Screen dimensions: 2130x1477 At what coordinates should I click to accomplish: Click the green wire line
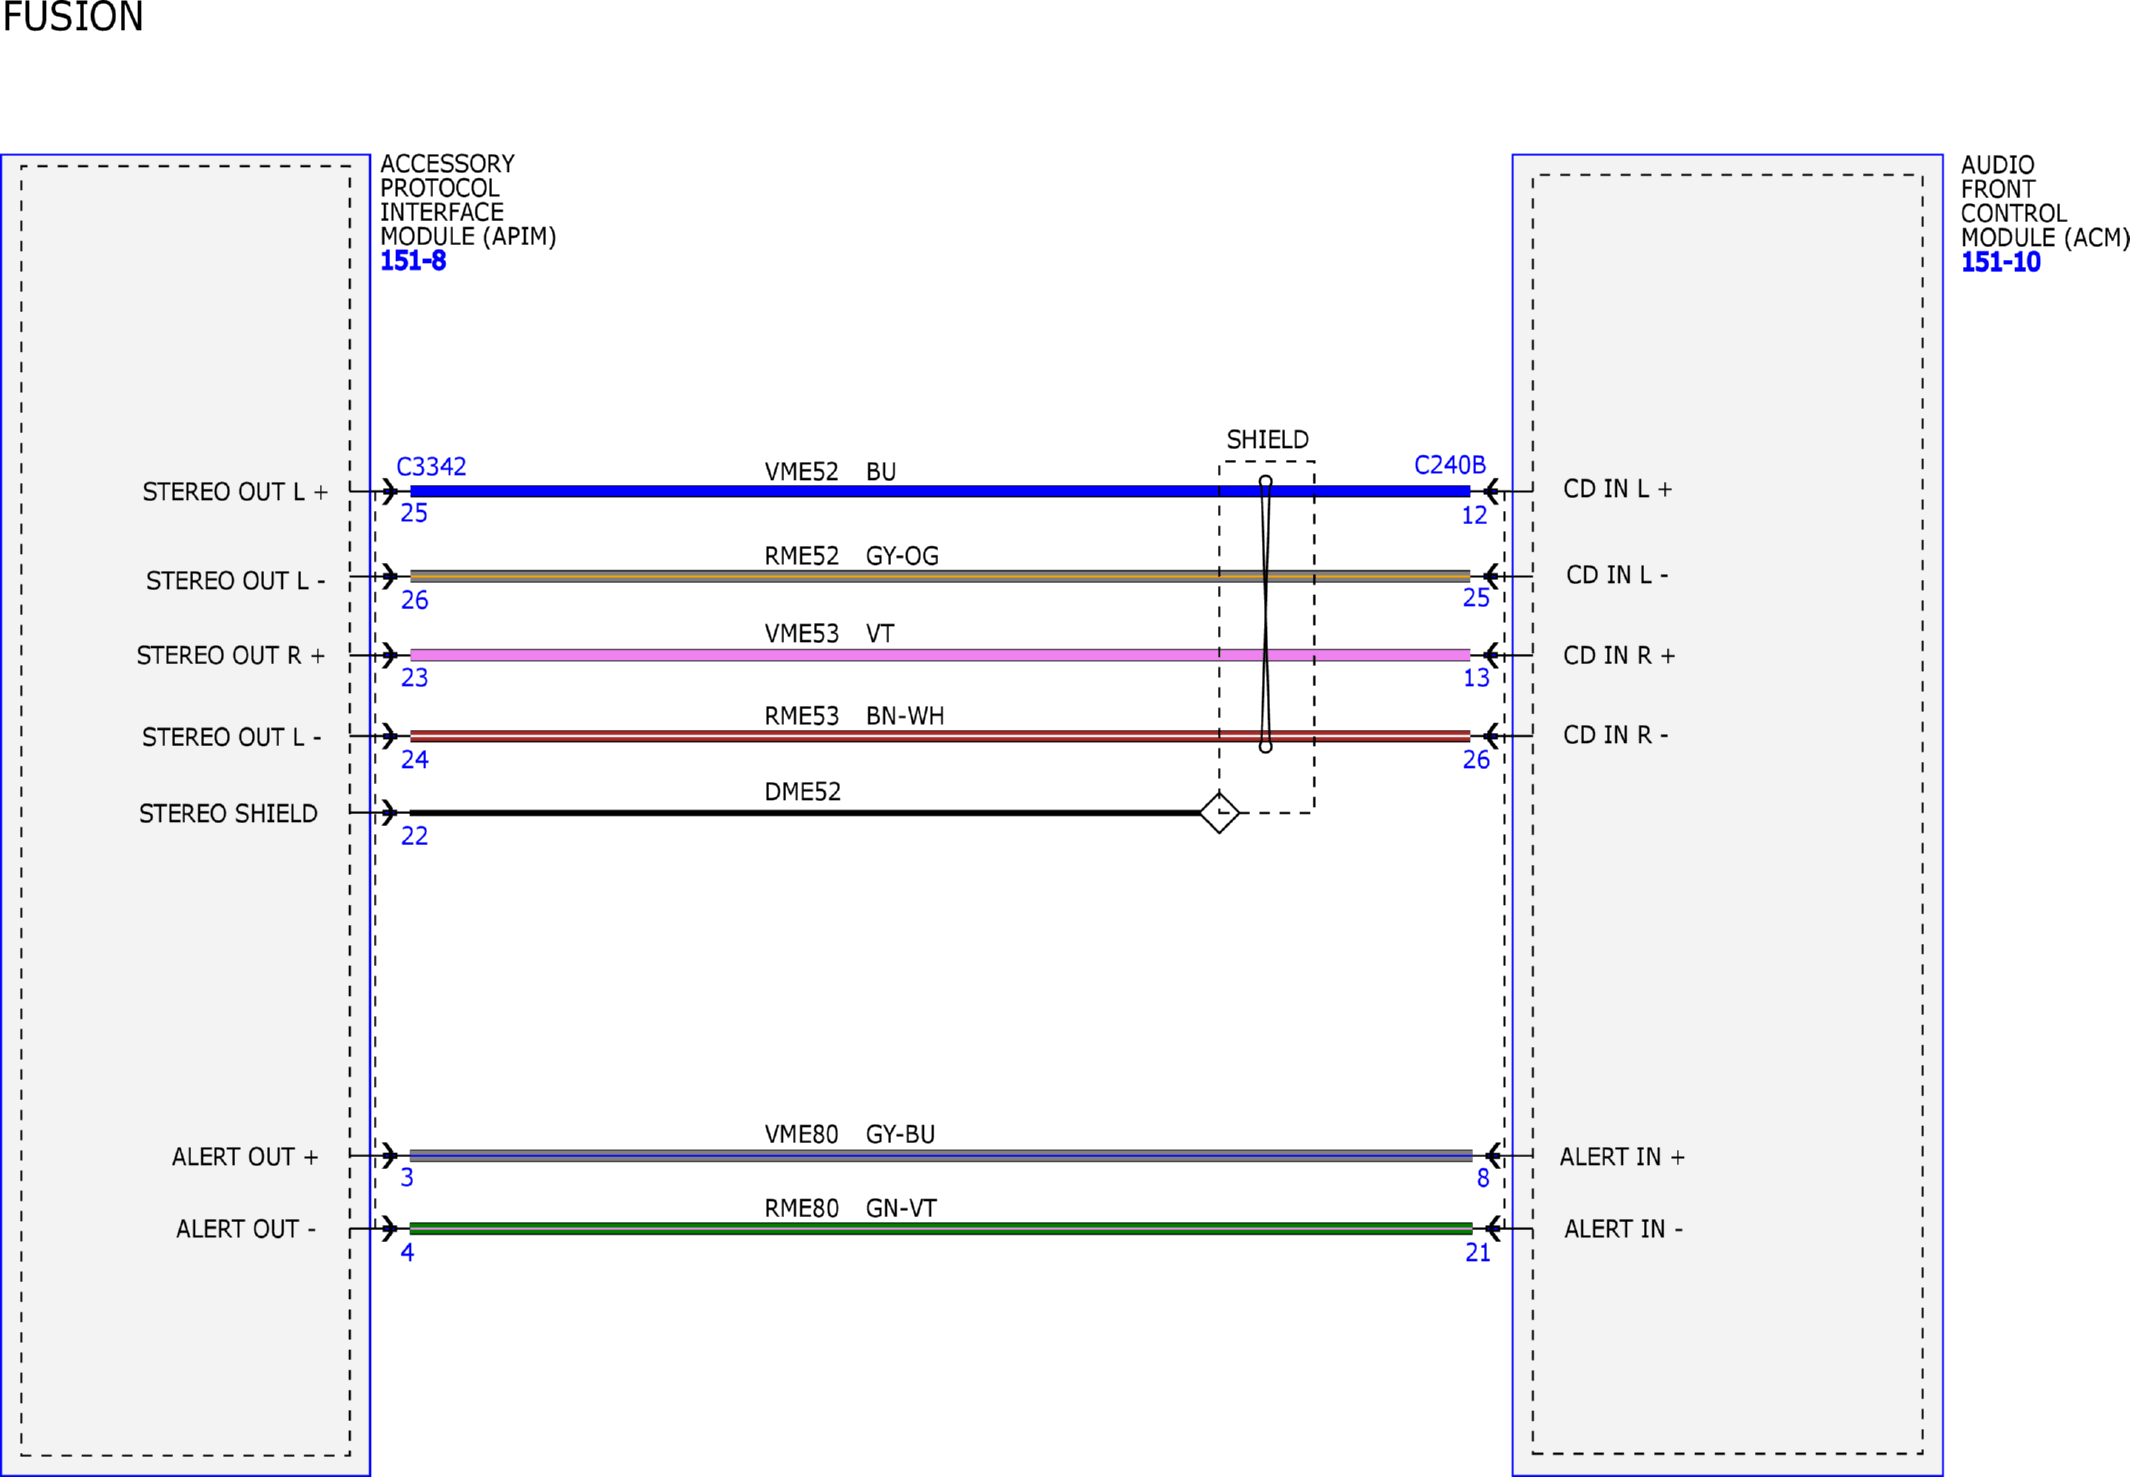tap(941, 1228)
